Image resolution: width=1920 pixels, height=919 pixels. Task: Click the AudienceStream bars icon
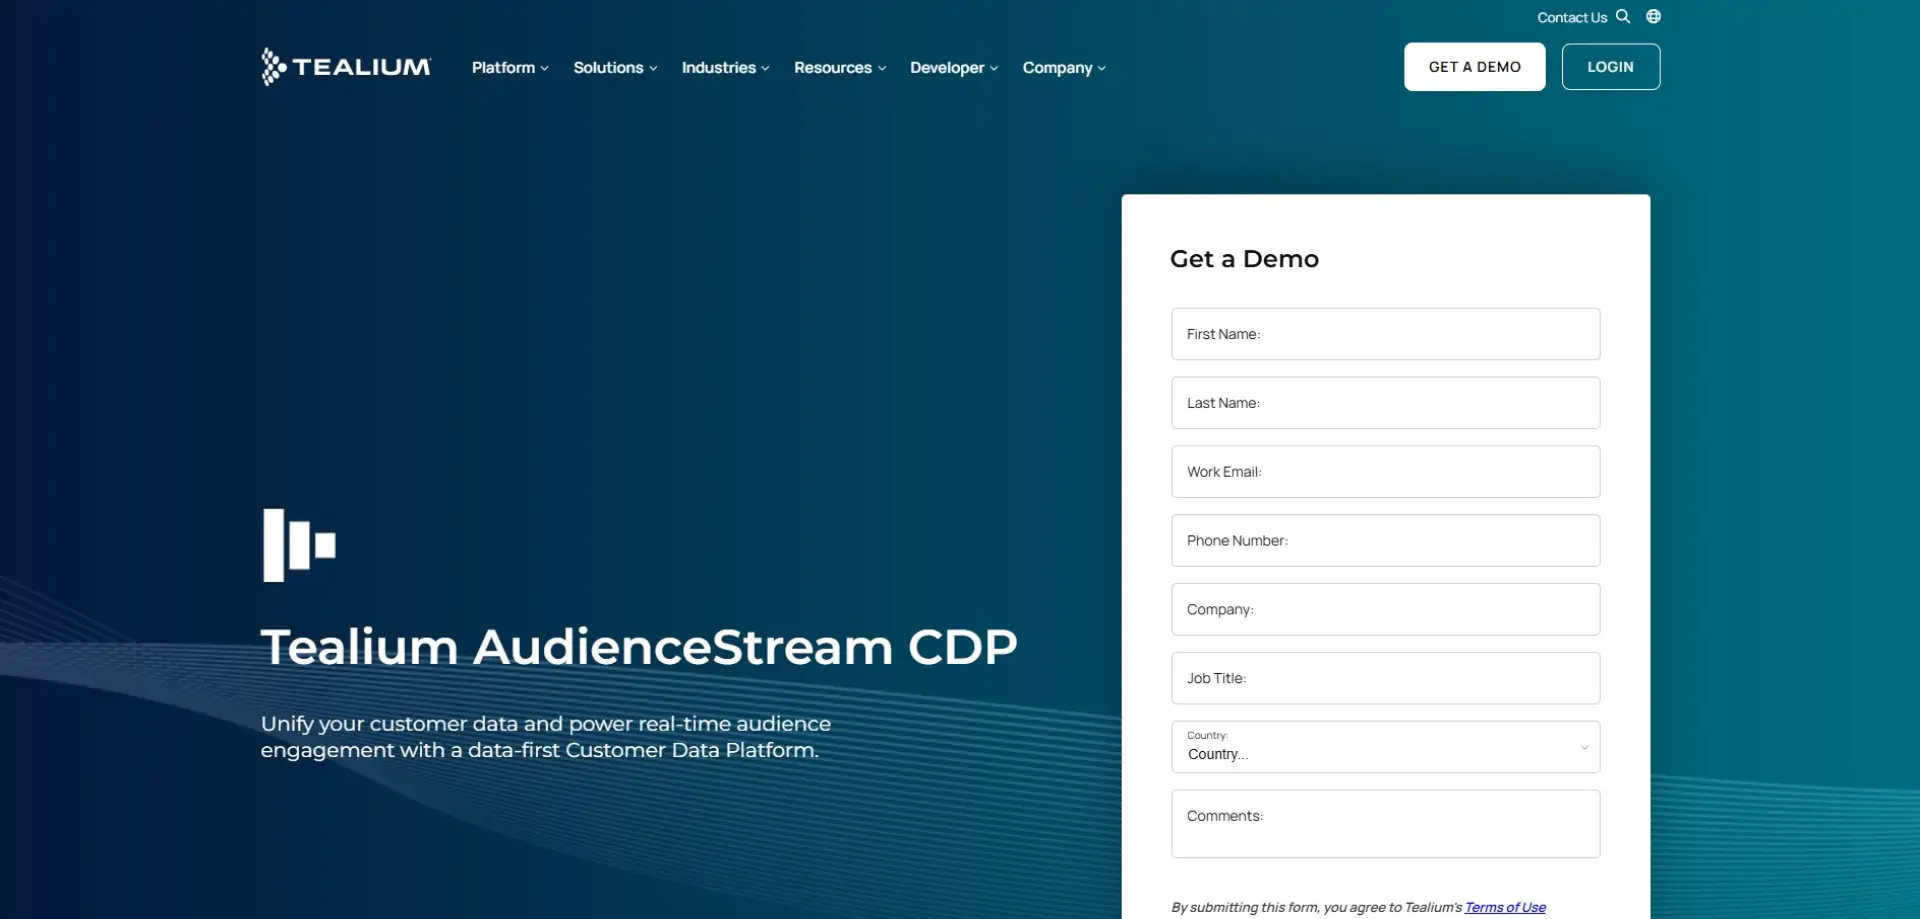coord(299,545)
